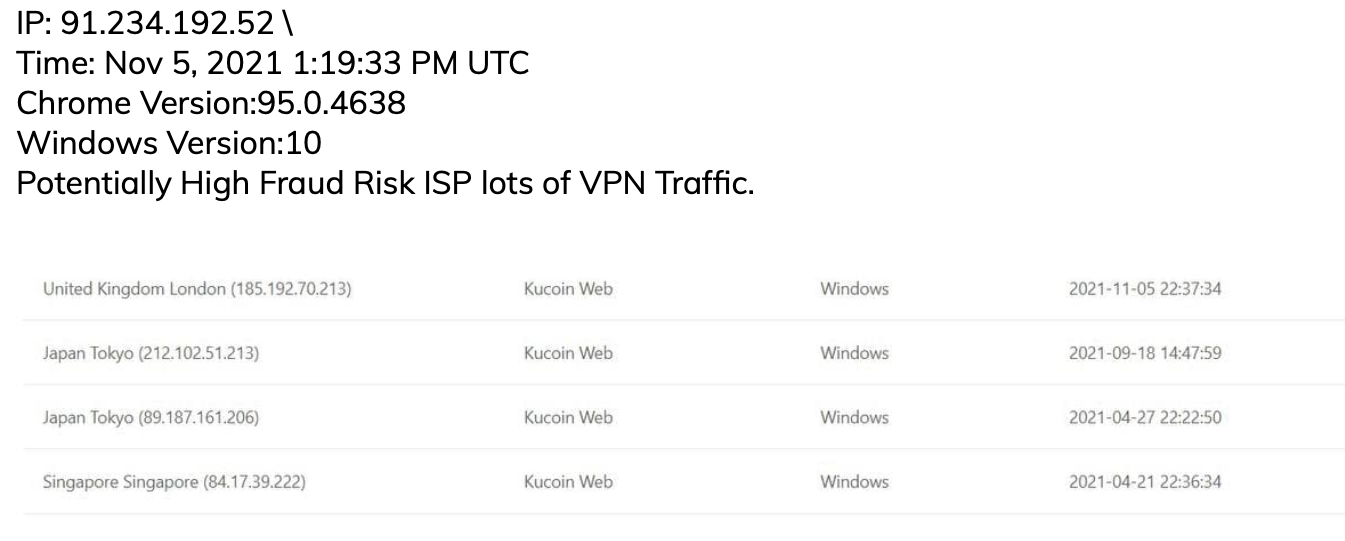
Task: Click the Windows Version 10 line
Action: click(x=170, y=143)
